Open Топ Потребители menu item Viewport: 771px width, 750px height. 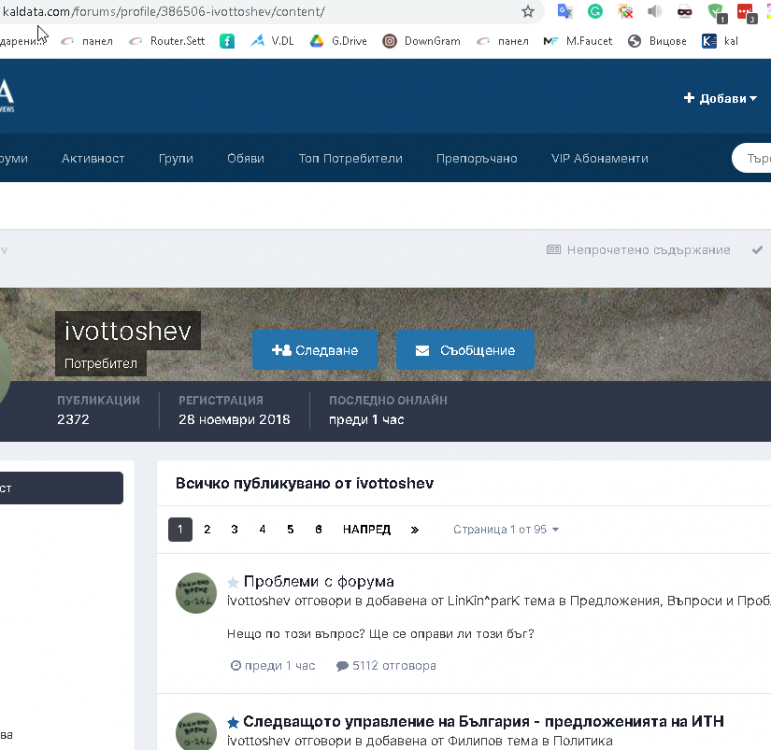350,158
